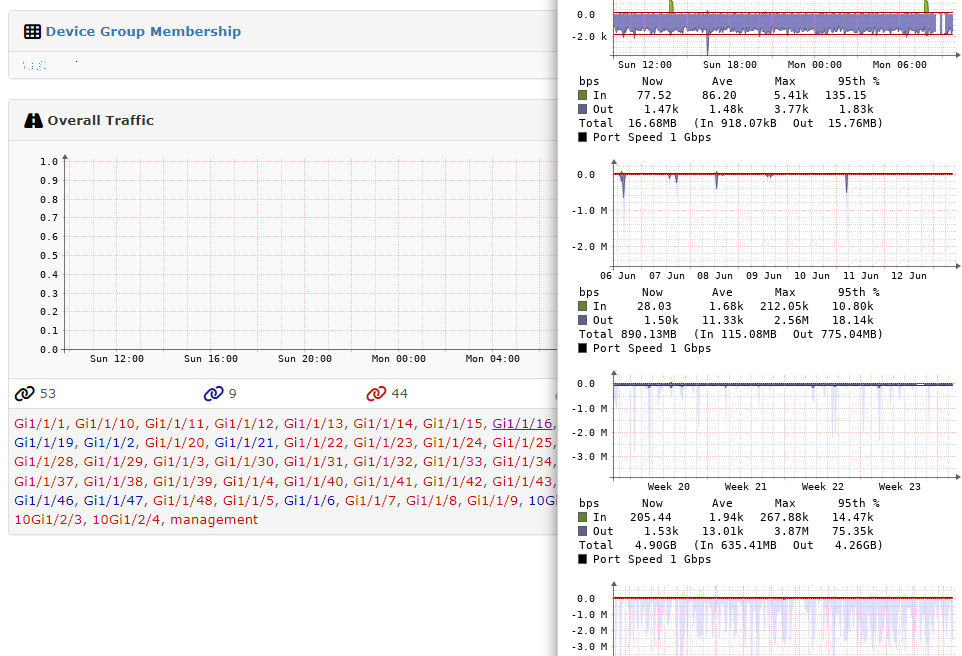Open the blue Gi1/1/6 port link
The image size is (962, 656).
pos(309,501)
